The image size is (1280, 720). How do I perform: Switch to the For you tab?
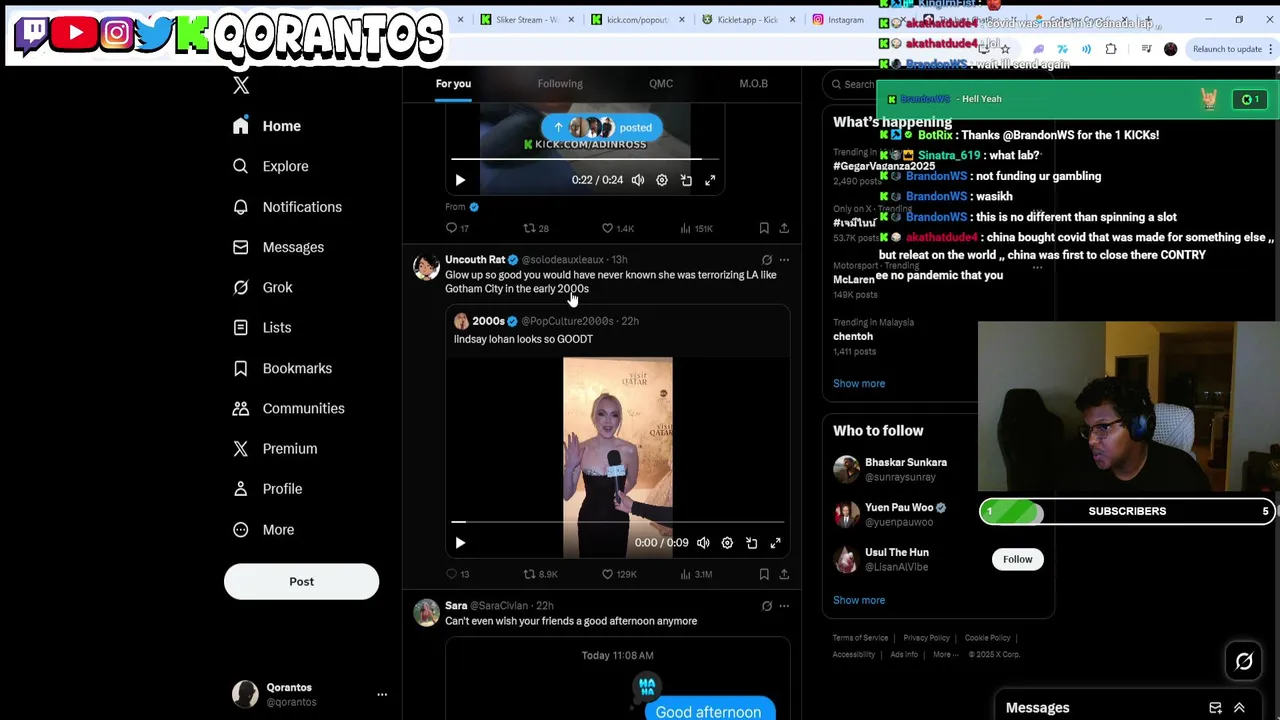click(x=453, y=84)
